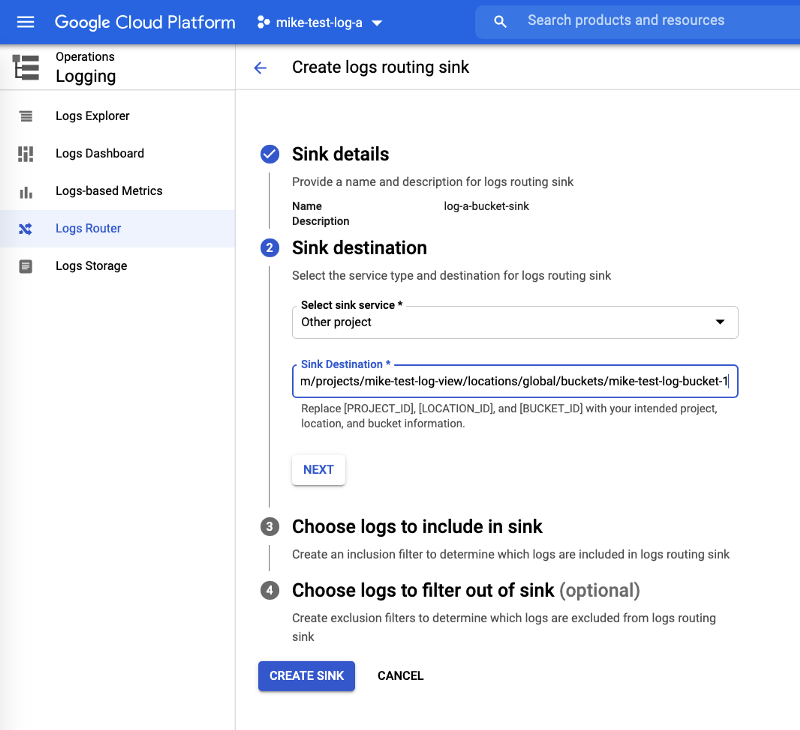
Task: Click 'Create exclusion filters' description text
Action: (504, 627)
